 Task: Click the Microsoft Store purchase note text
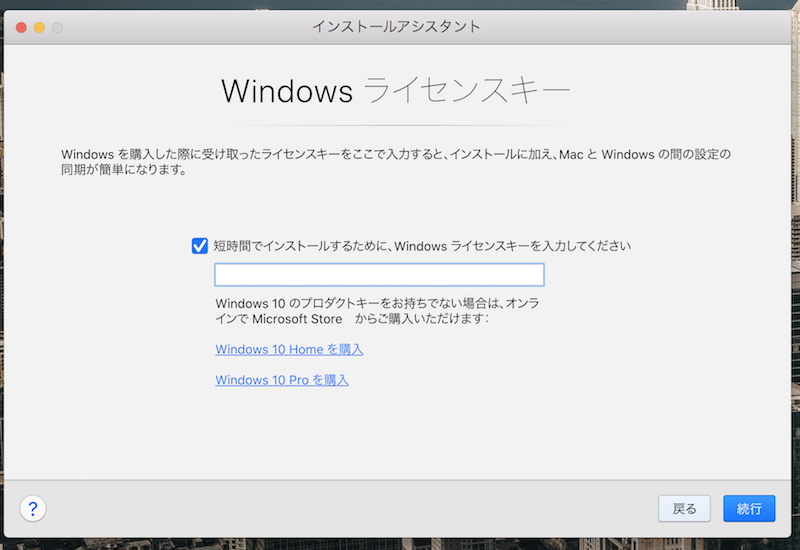[378, 310]
